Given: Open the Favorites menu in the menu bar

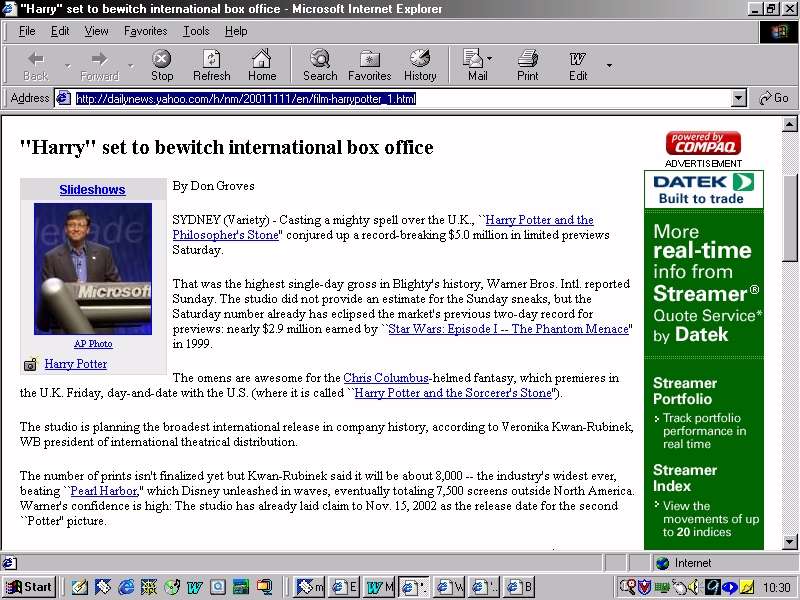Looking at the screenshot, I should point(145,31).
